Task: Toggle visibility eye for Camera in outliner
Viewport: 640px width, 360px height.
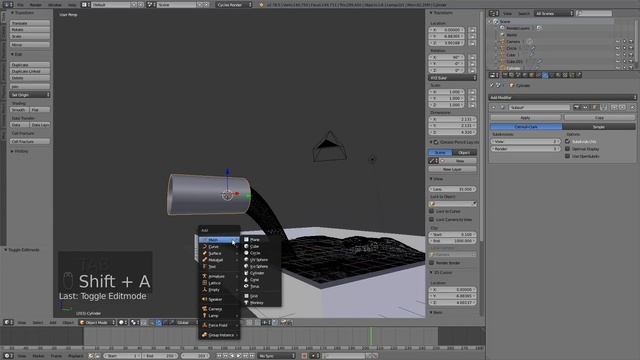Action: (618, 42)
